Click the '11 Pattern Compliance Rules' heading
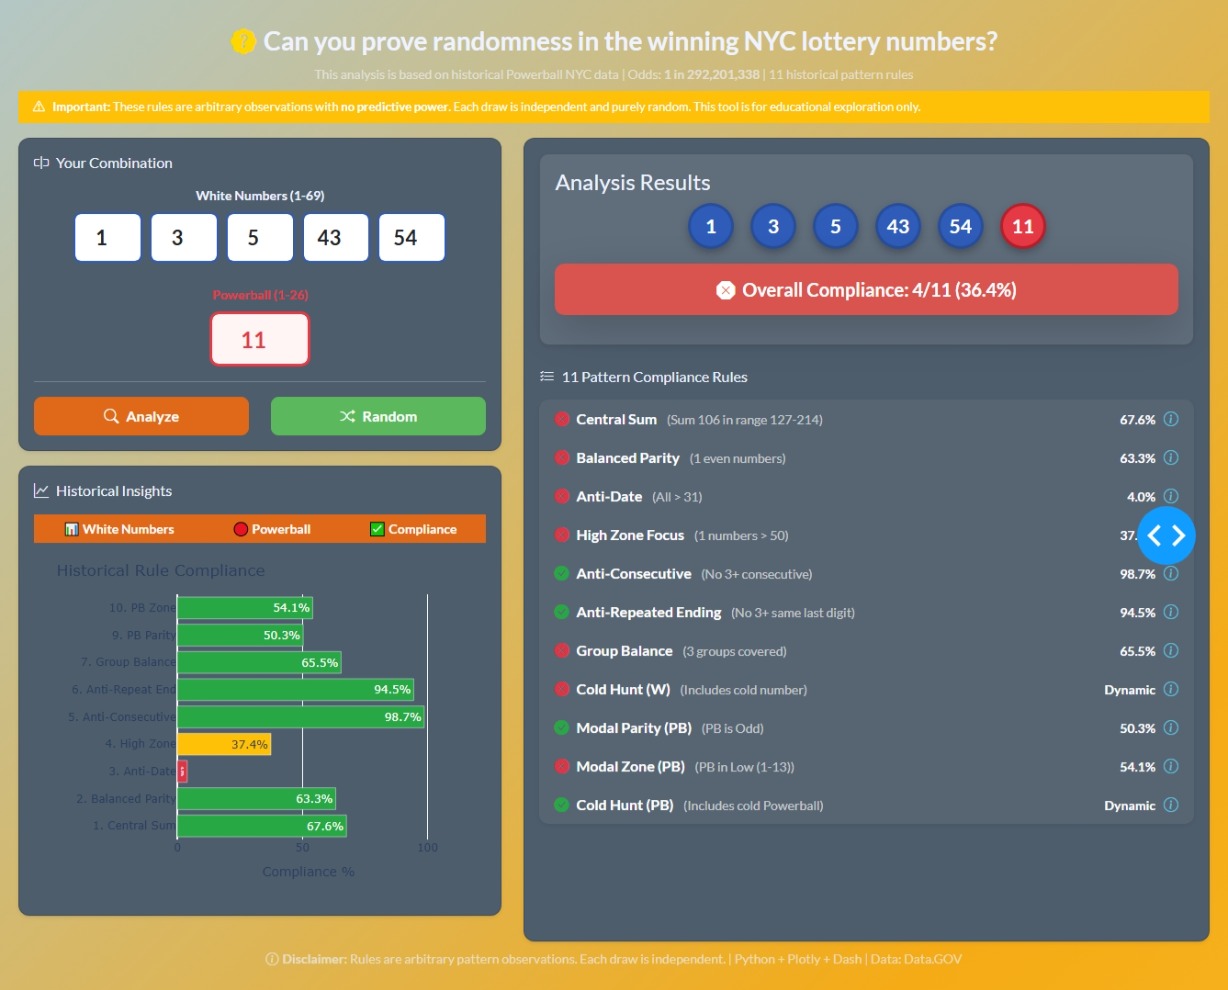Screen dimensions: 1228x990 pos(655,377)
